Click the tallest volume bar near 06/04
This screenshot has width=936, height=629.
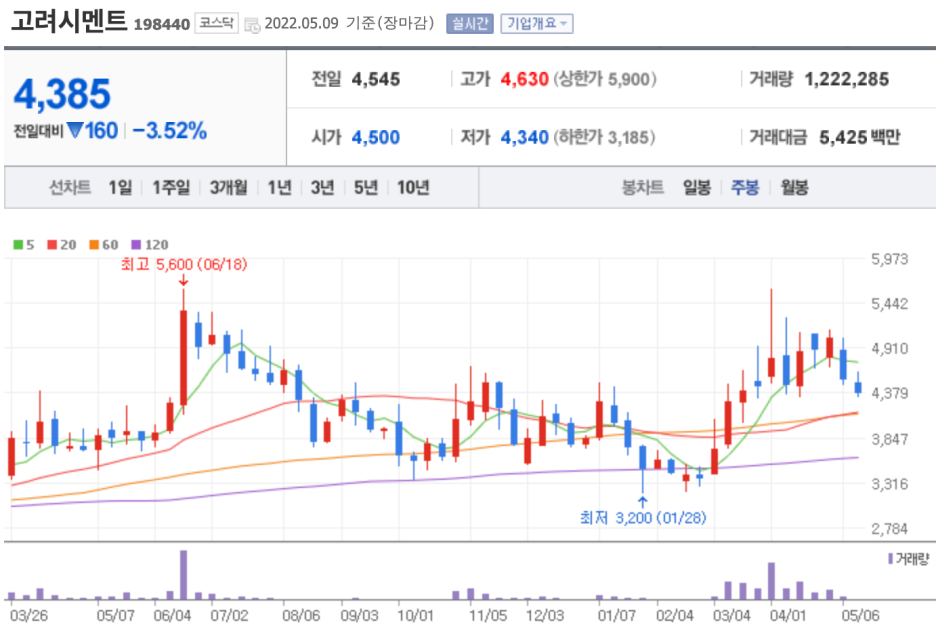(183, 575)
